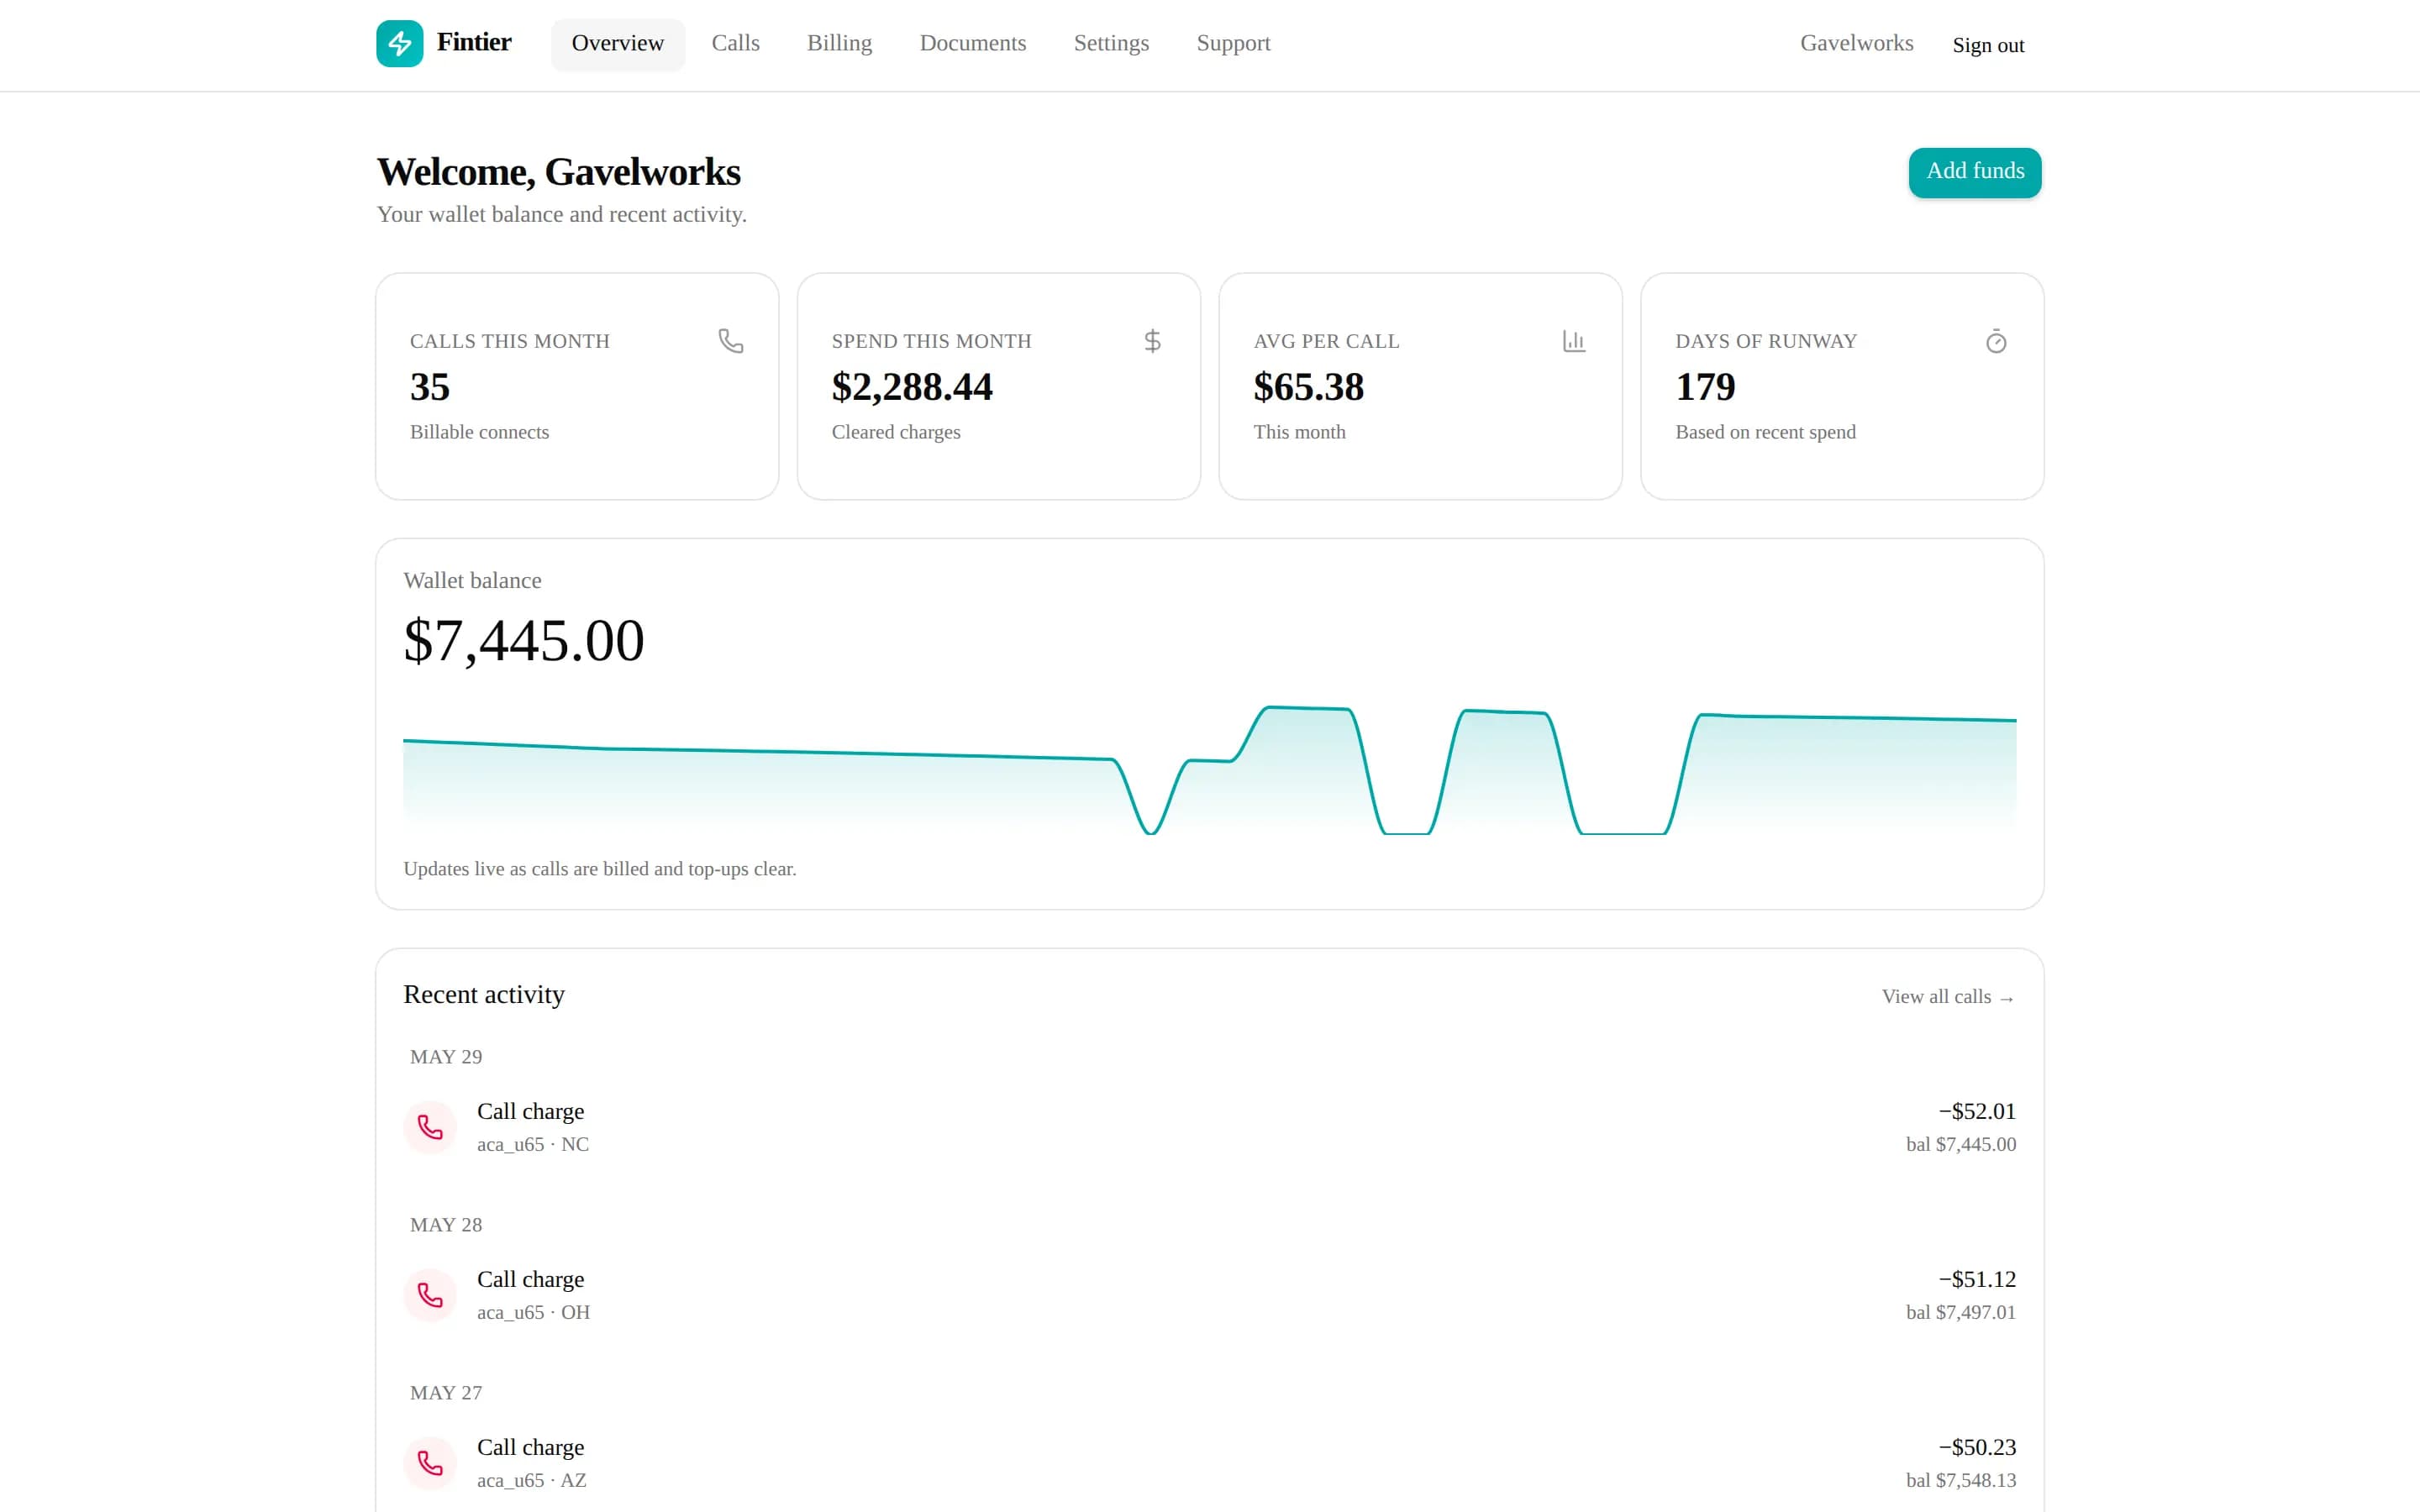Click the Welcome, Gavelworks heading

point(559,172)
